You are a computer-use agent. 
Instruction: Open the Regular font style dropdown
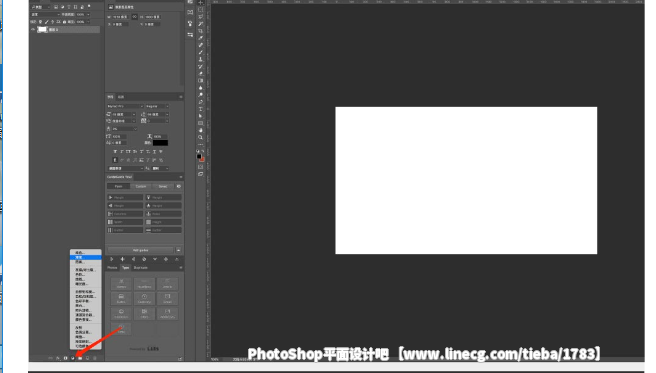point(157,106)
